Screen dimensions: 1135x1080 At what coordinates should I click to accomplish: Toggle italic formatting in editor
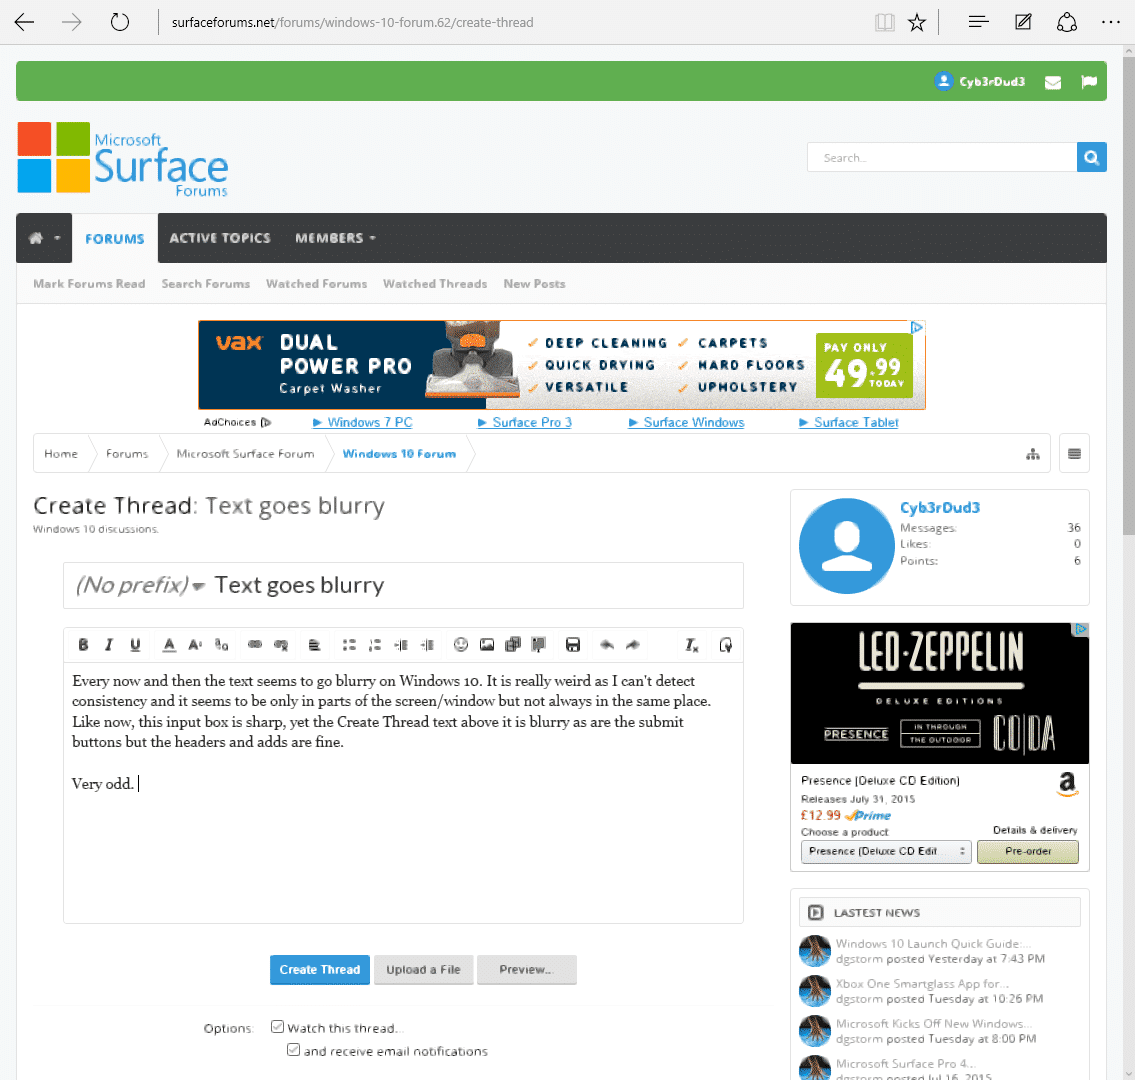pos(109,644)
